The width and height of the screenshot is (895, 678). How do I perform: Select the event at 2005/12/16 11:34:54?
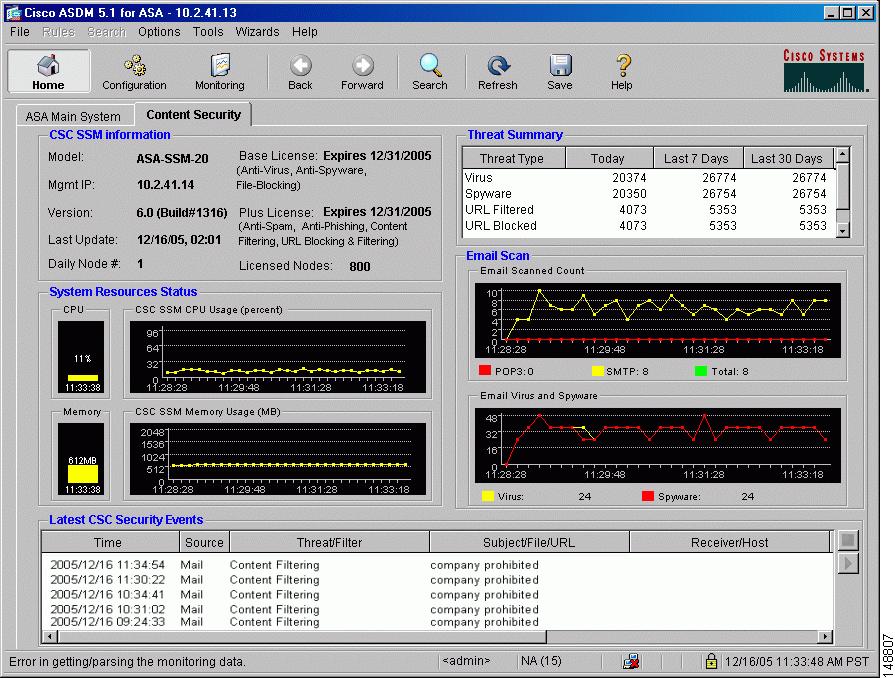[437, 565]
